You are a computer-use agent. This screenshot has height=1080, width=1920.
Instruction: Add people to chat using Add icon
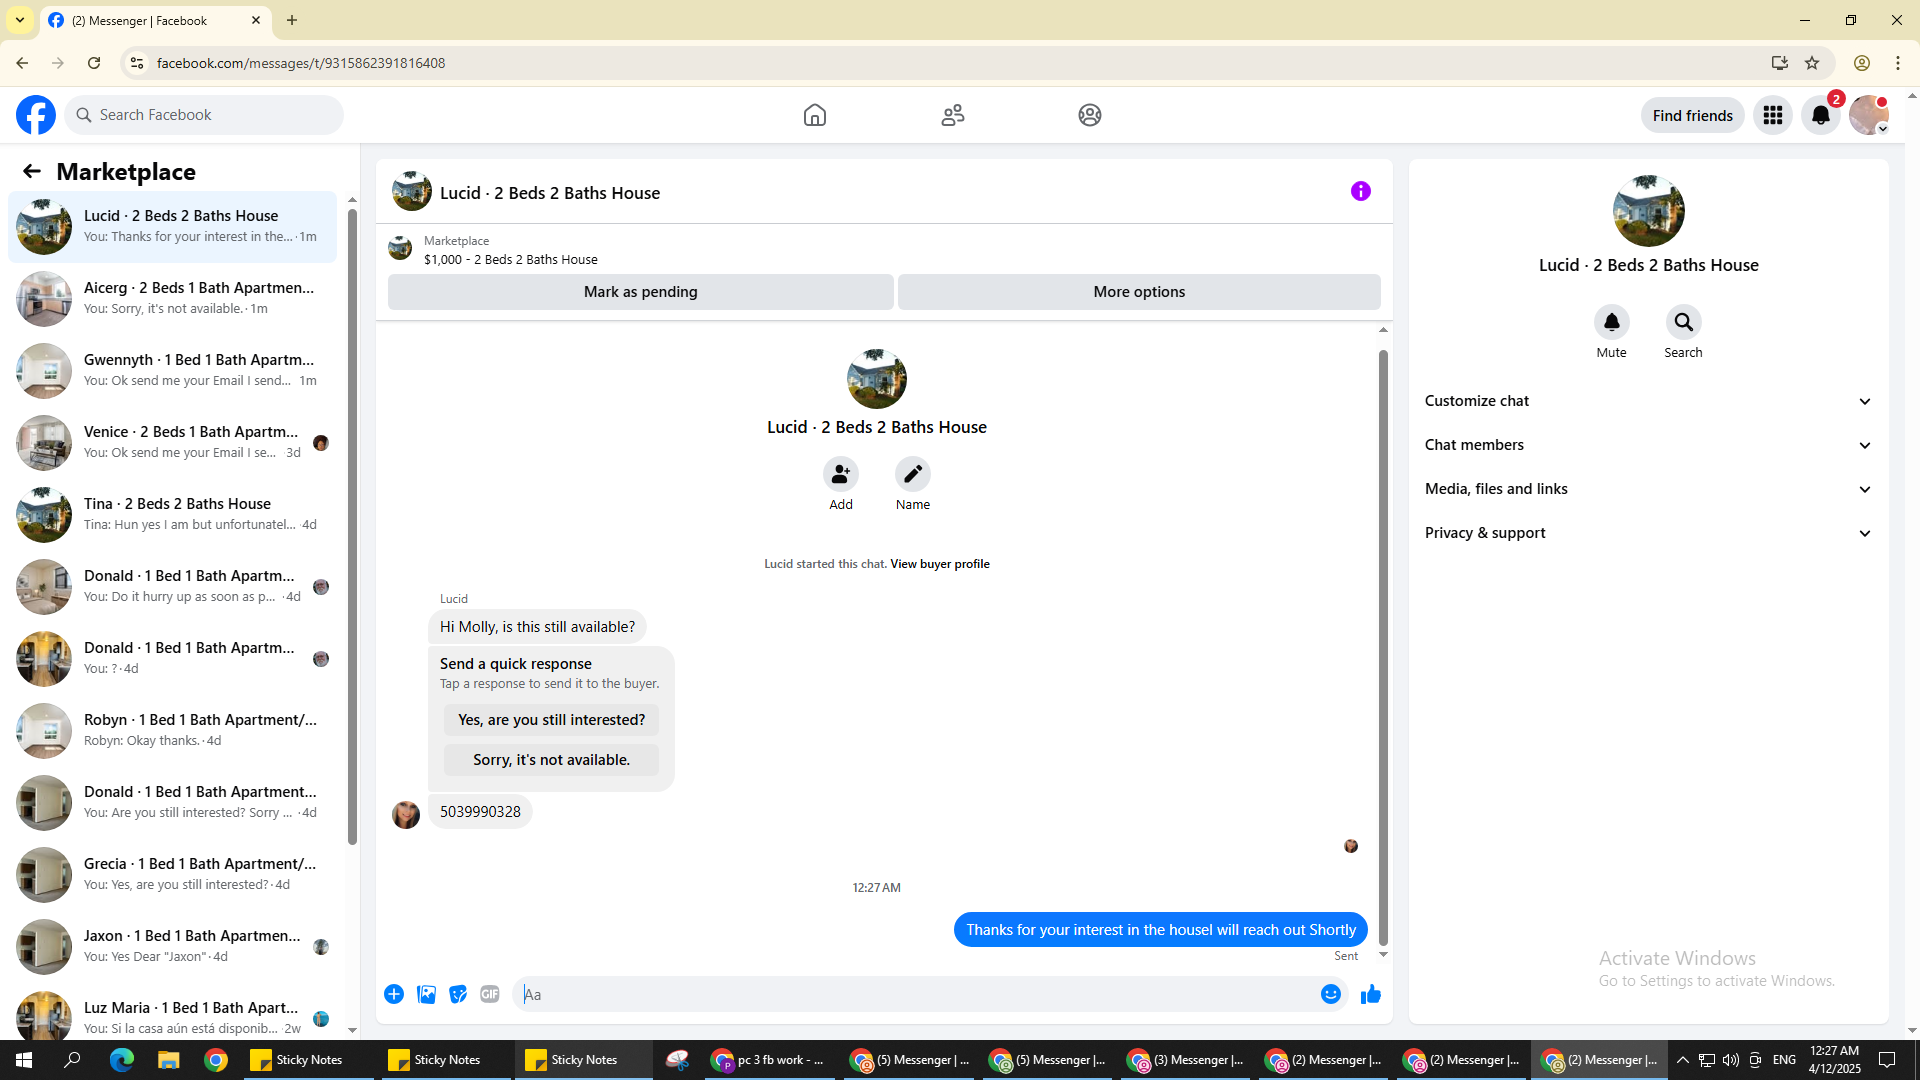(841, 474)
